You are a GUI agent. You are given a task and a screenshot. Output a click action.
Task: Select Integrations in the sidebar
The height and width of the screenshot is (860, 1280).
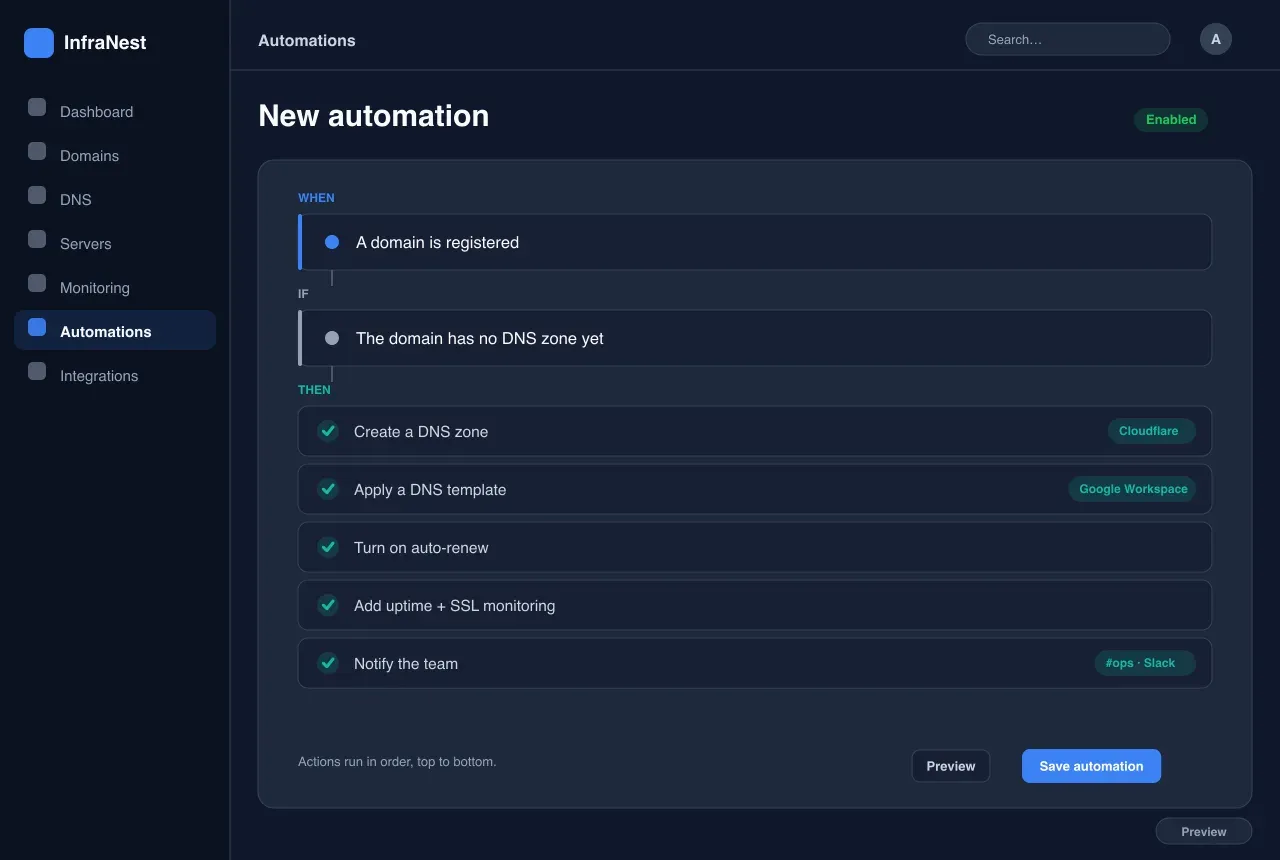click(115, 375)
